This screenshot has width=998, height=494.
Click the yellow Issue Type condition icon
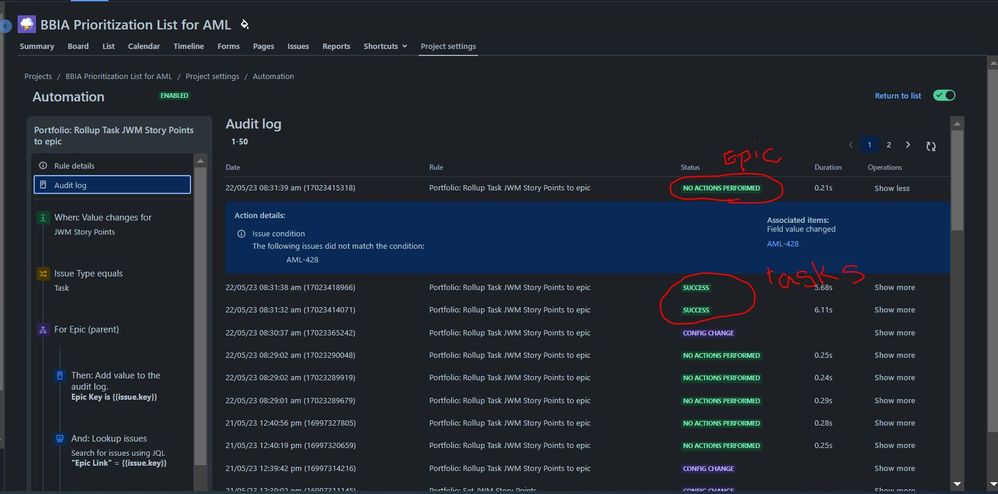(x=43, y=274)
